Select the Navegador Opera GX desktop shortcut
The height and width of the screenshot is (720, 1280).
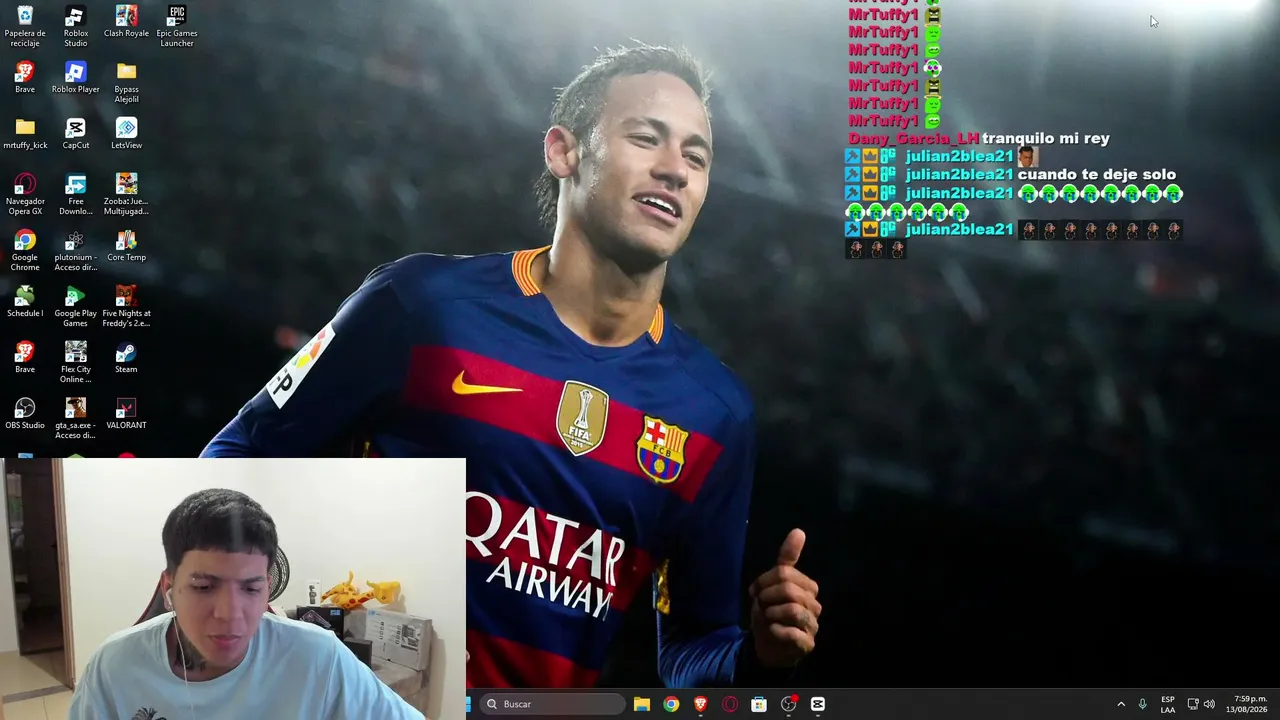click(25, 194)
